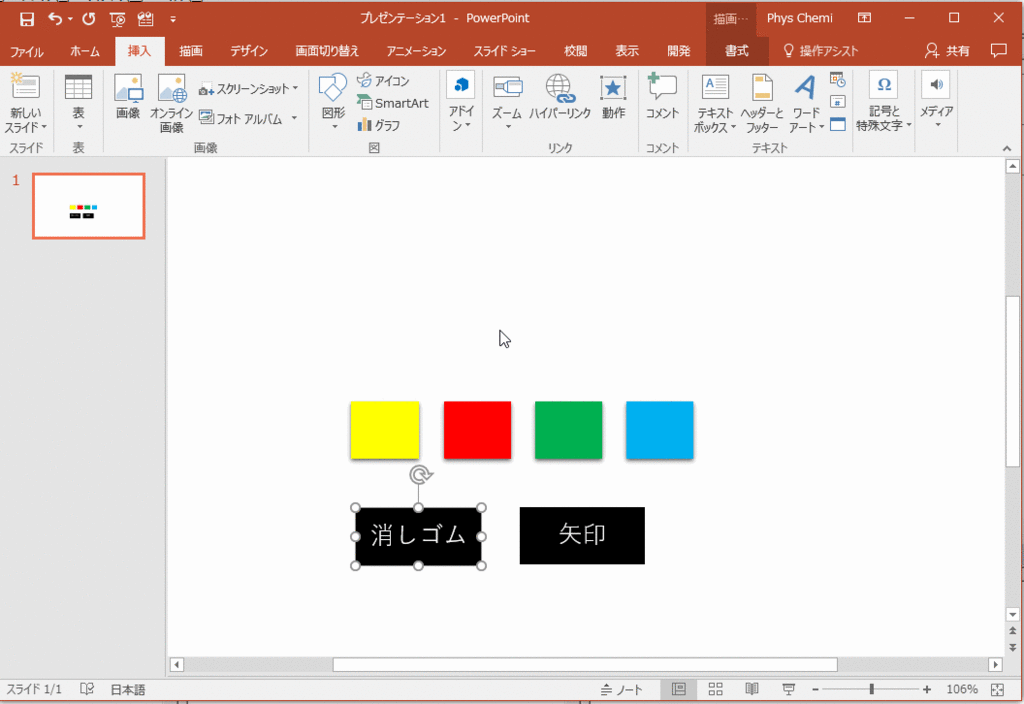Select slide 1 thumbnail
1024x704 pixels.
pos(89,206)
